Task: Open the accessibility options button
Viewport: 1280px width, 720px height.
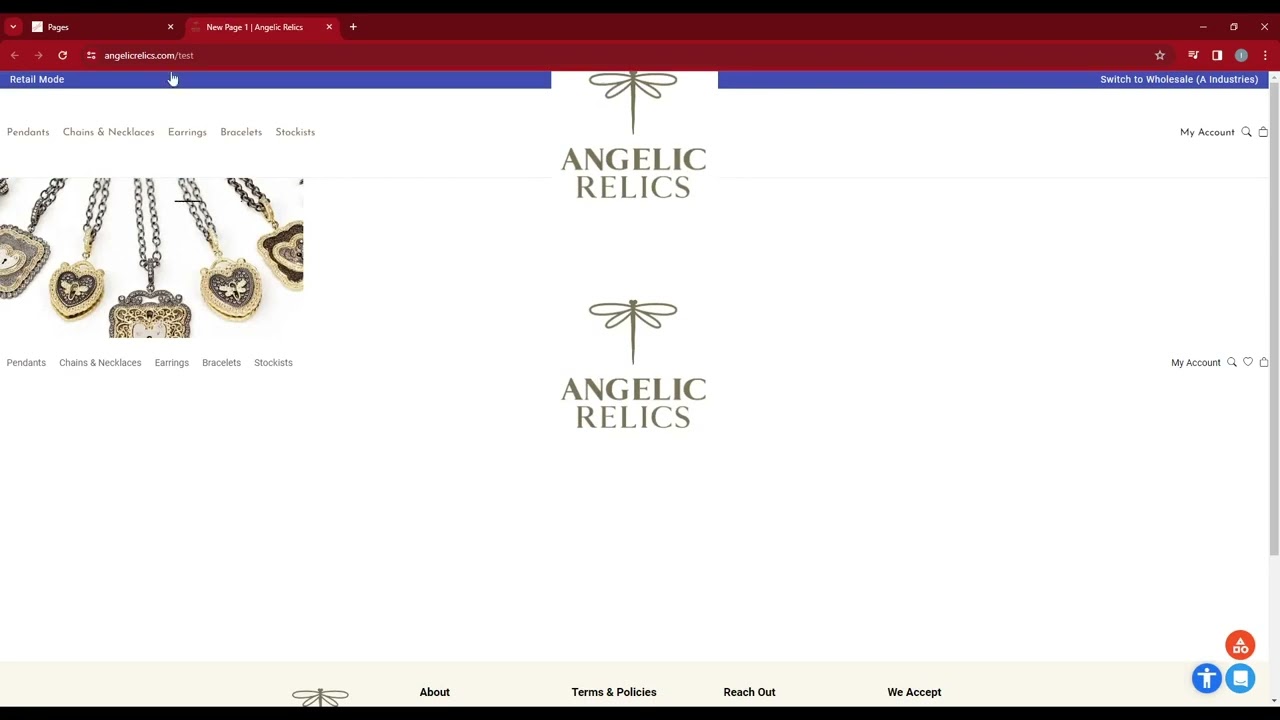Action: [1207, 679]
